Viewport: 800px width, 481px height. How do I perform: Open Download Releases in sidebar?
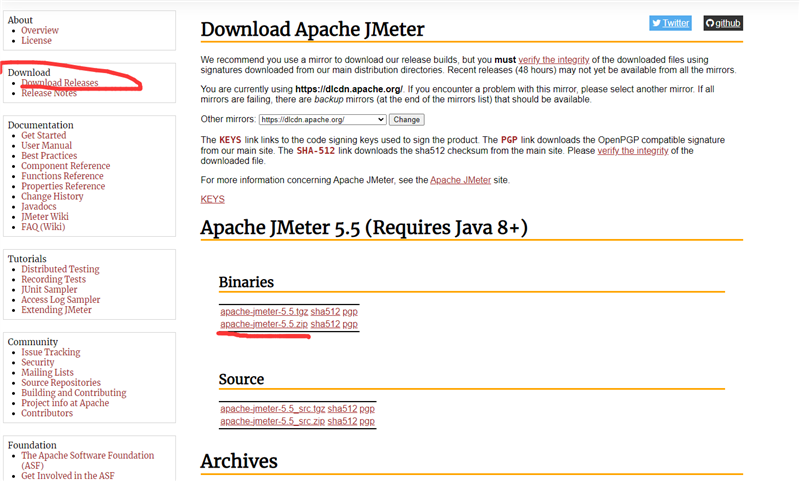(x=60, y=83)
